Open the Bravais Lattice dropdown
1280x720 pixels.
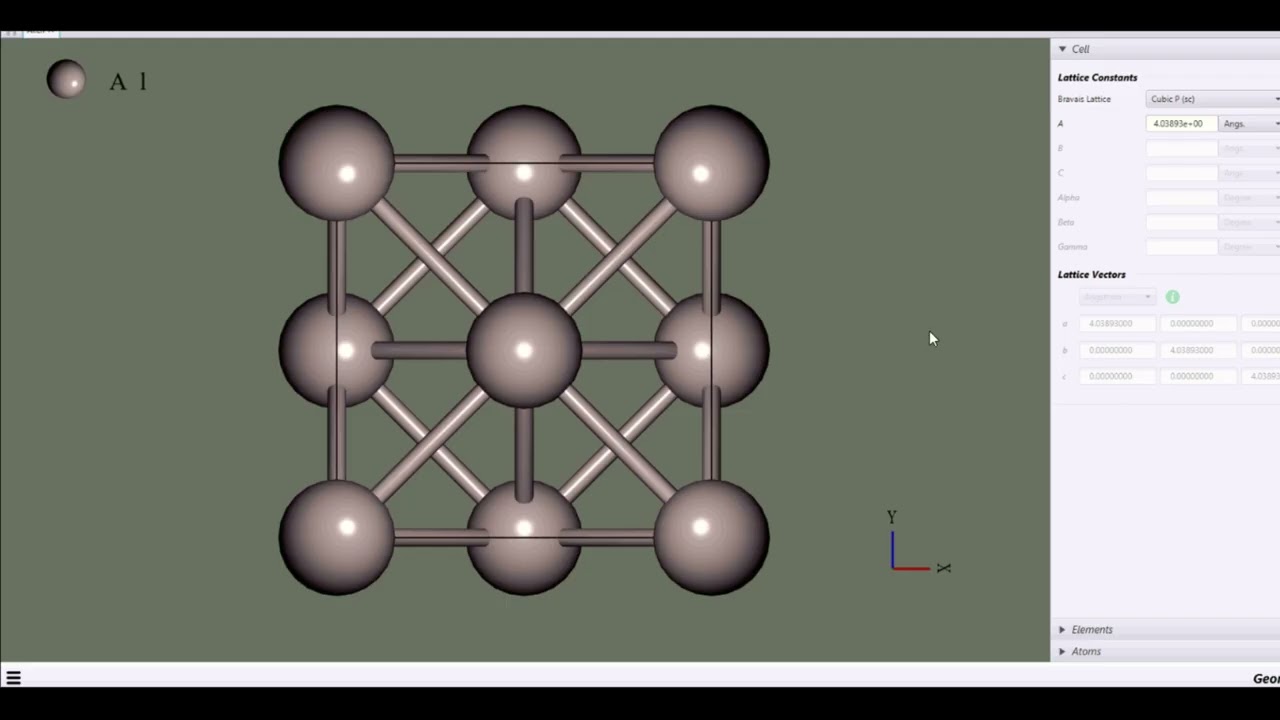pos(1213,99)
